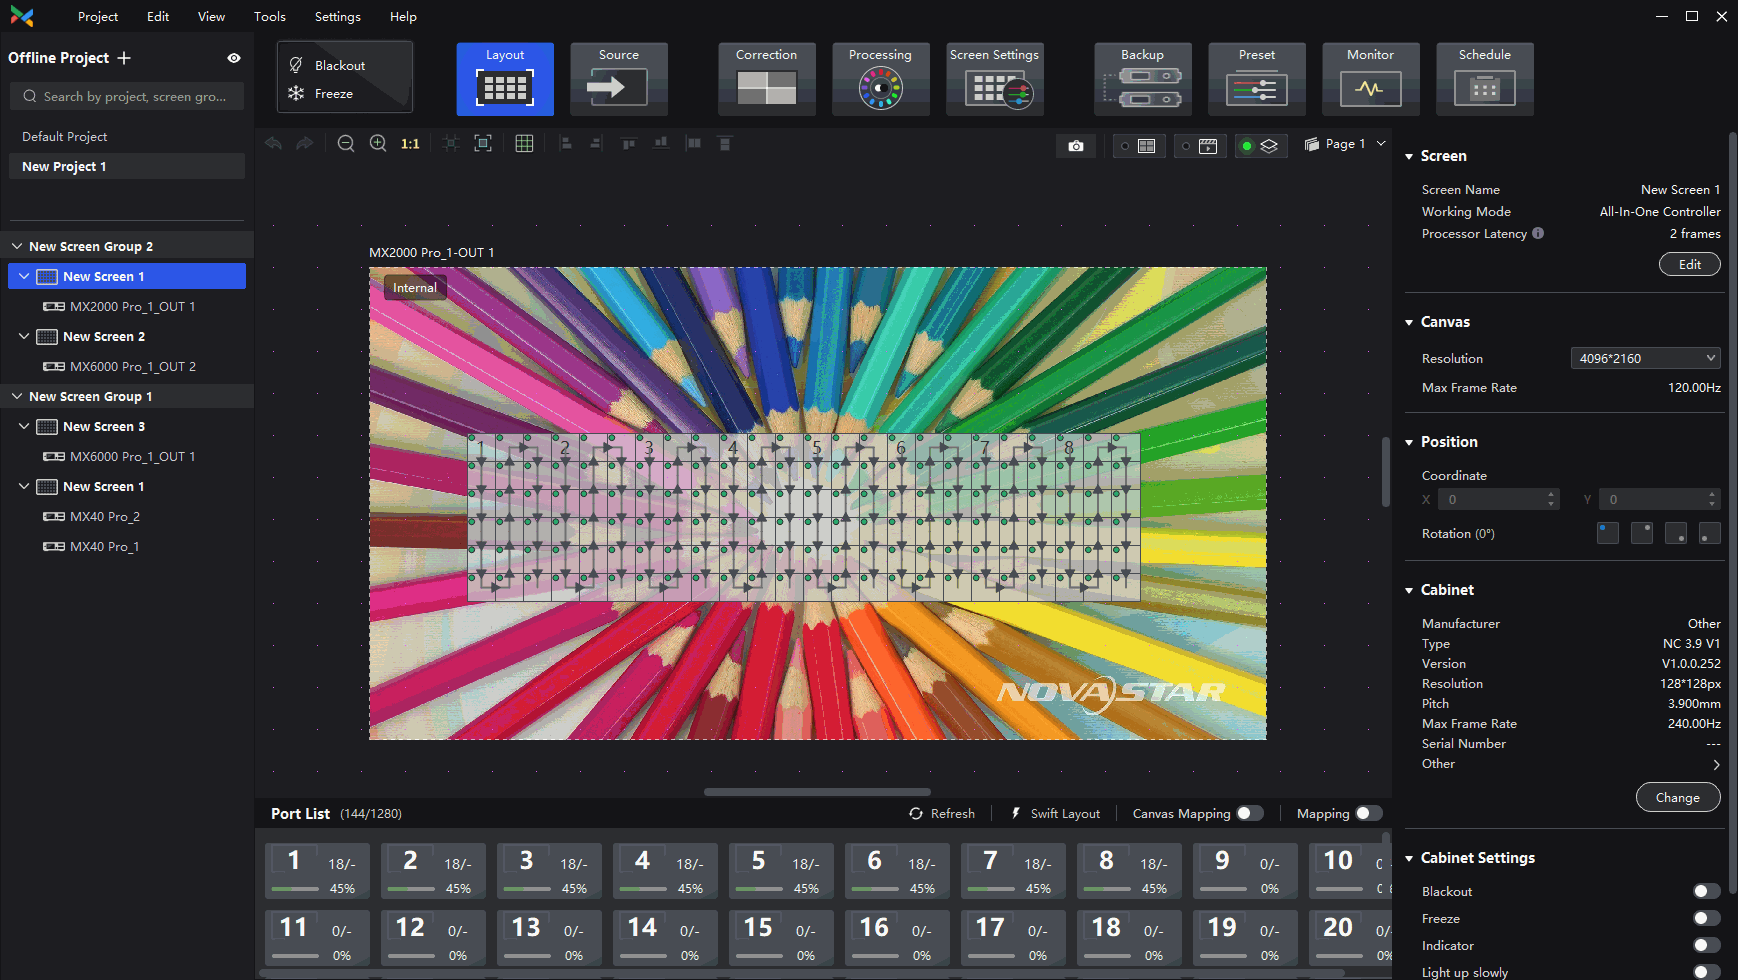Open the Screen Settings module
This screenshot has width=1738, height=980.
click(995, 79)
